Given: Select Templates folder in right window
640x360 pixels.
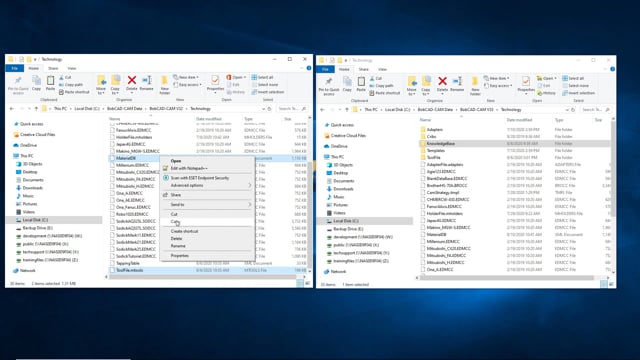Looking at the screenshot, I should 436,151.
